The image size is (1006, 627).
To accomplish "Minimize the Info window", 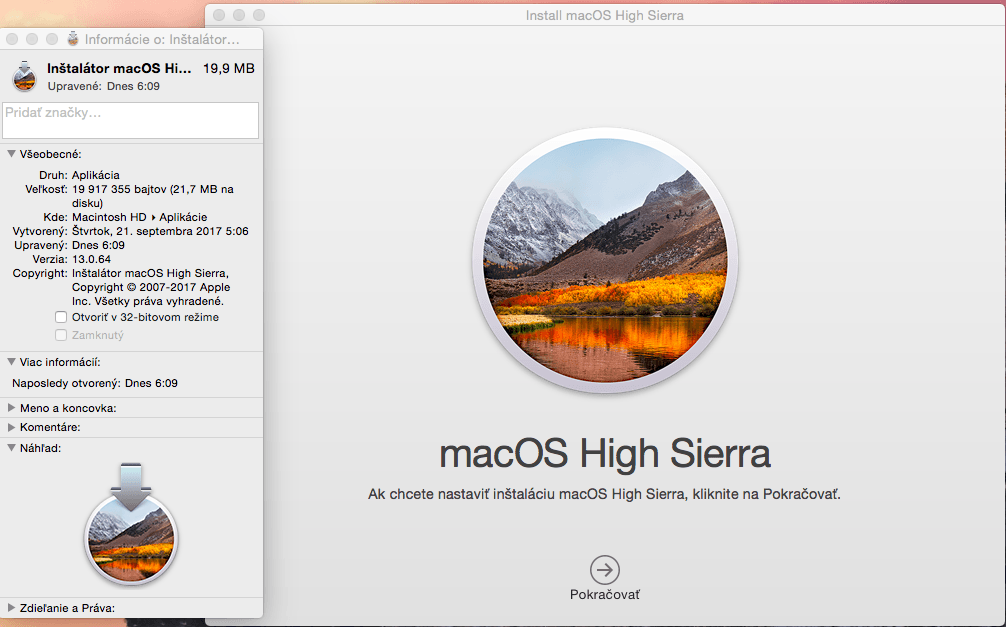I will (31, 39).
